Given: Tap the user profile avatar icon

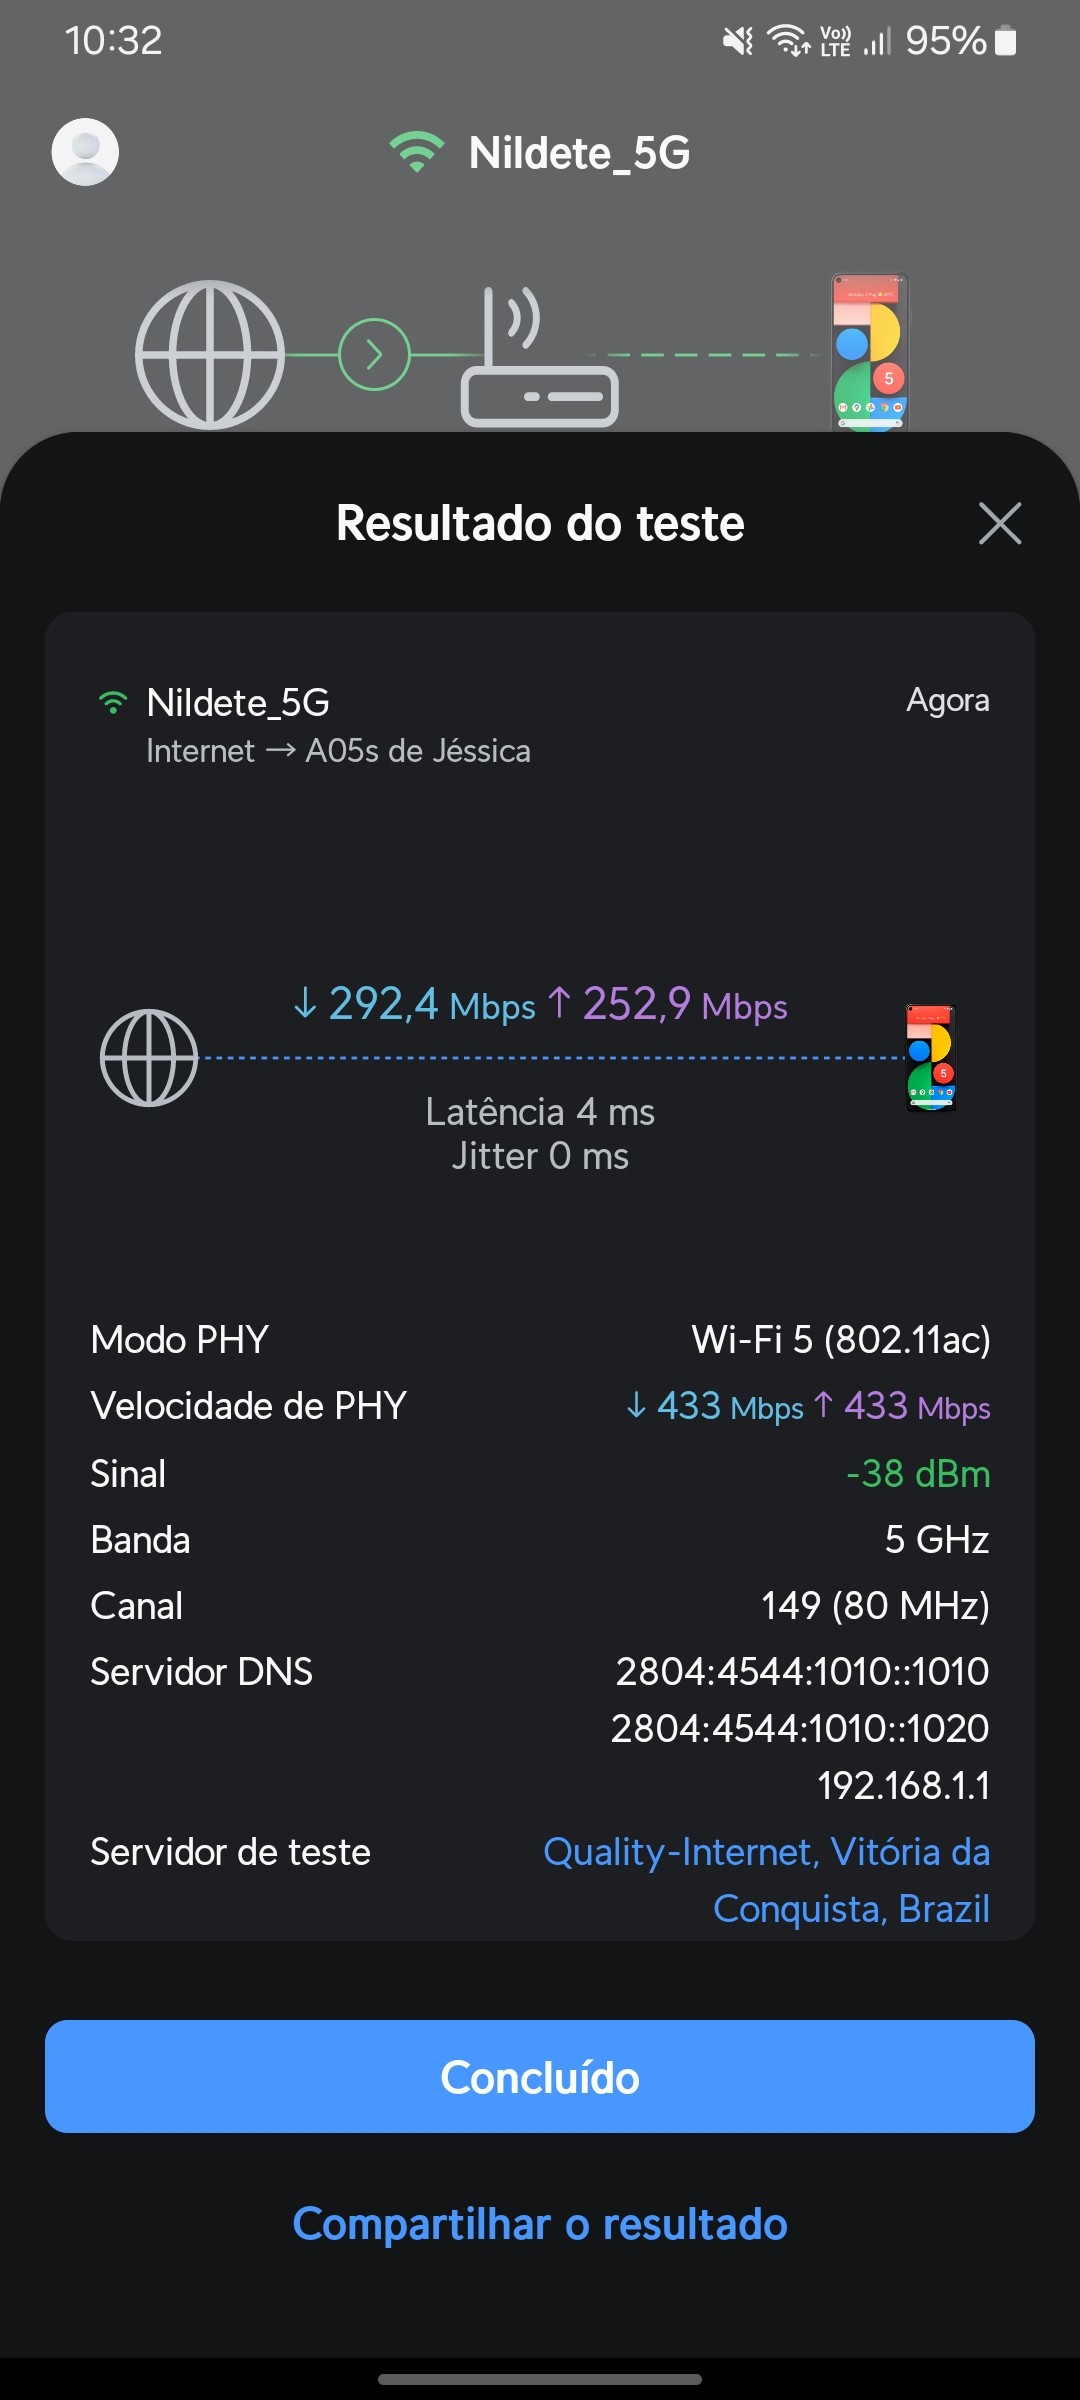Looking at the screenshot, I should pyautogui.click(x=85, y=152).
